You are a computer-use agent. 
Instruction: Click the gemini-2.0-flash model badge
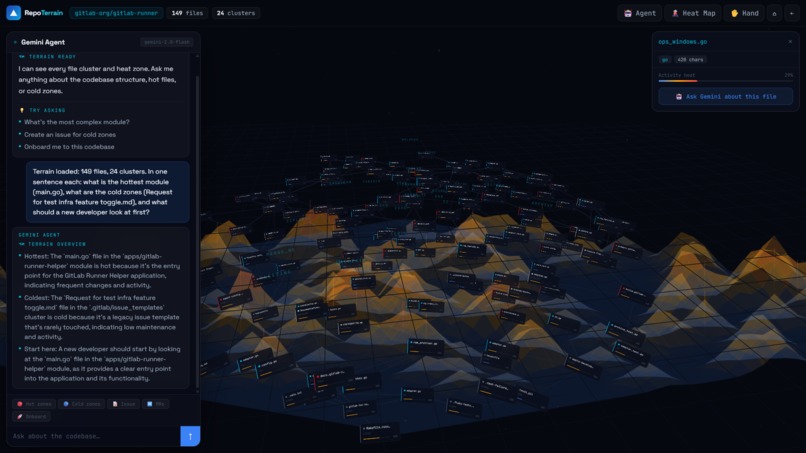point(167,42)
